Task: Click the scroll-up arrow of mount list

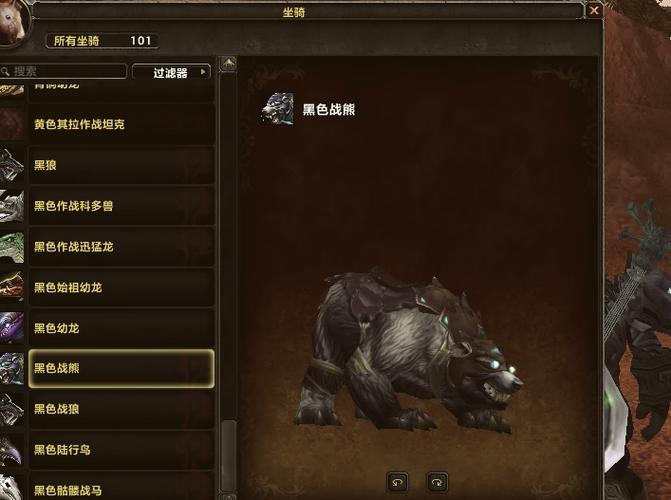Action: [228, 64]
